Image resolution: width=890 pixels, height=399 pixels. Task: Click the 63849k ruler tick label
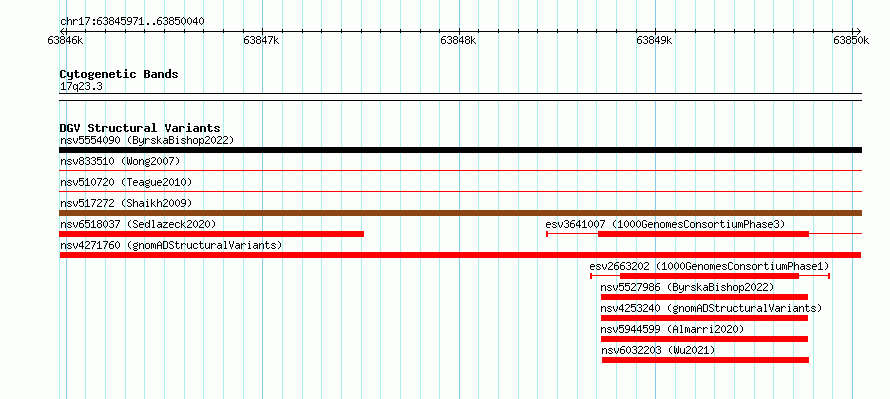click(654, 40)
